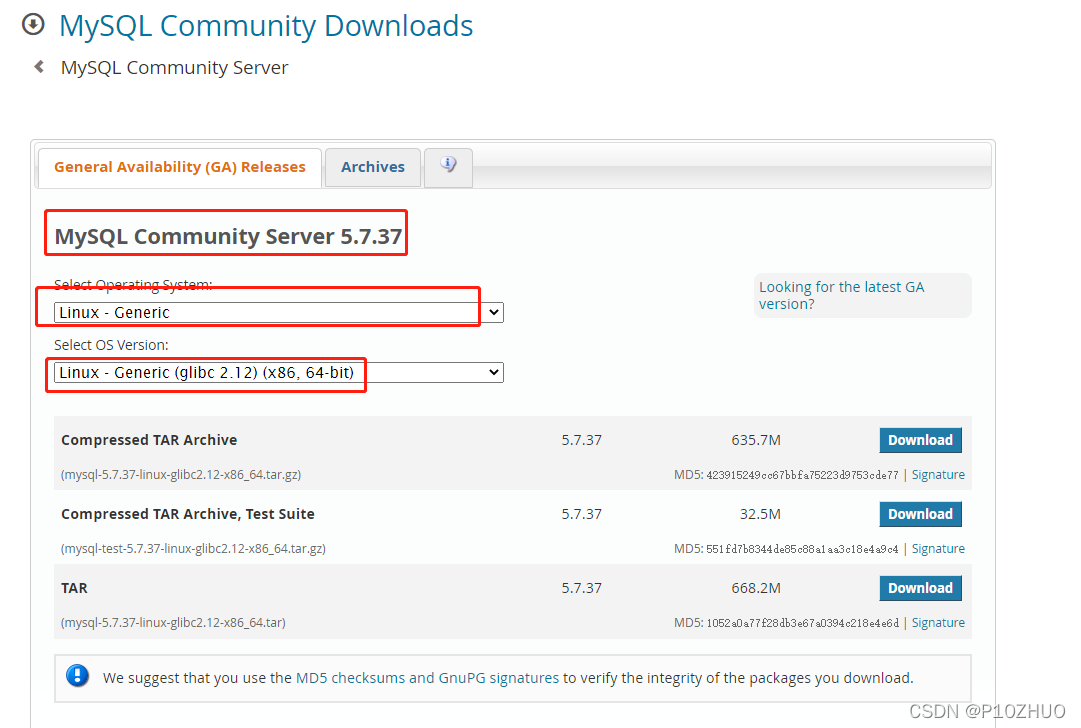The height and width of the screenshot is (728, 1081).
Task: Open the MD5 checksums and GnuPG signatures link
Action: pos(427,678)
